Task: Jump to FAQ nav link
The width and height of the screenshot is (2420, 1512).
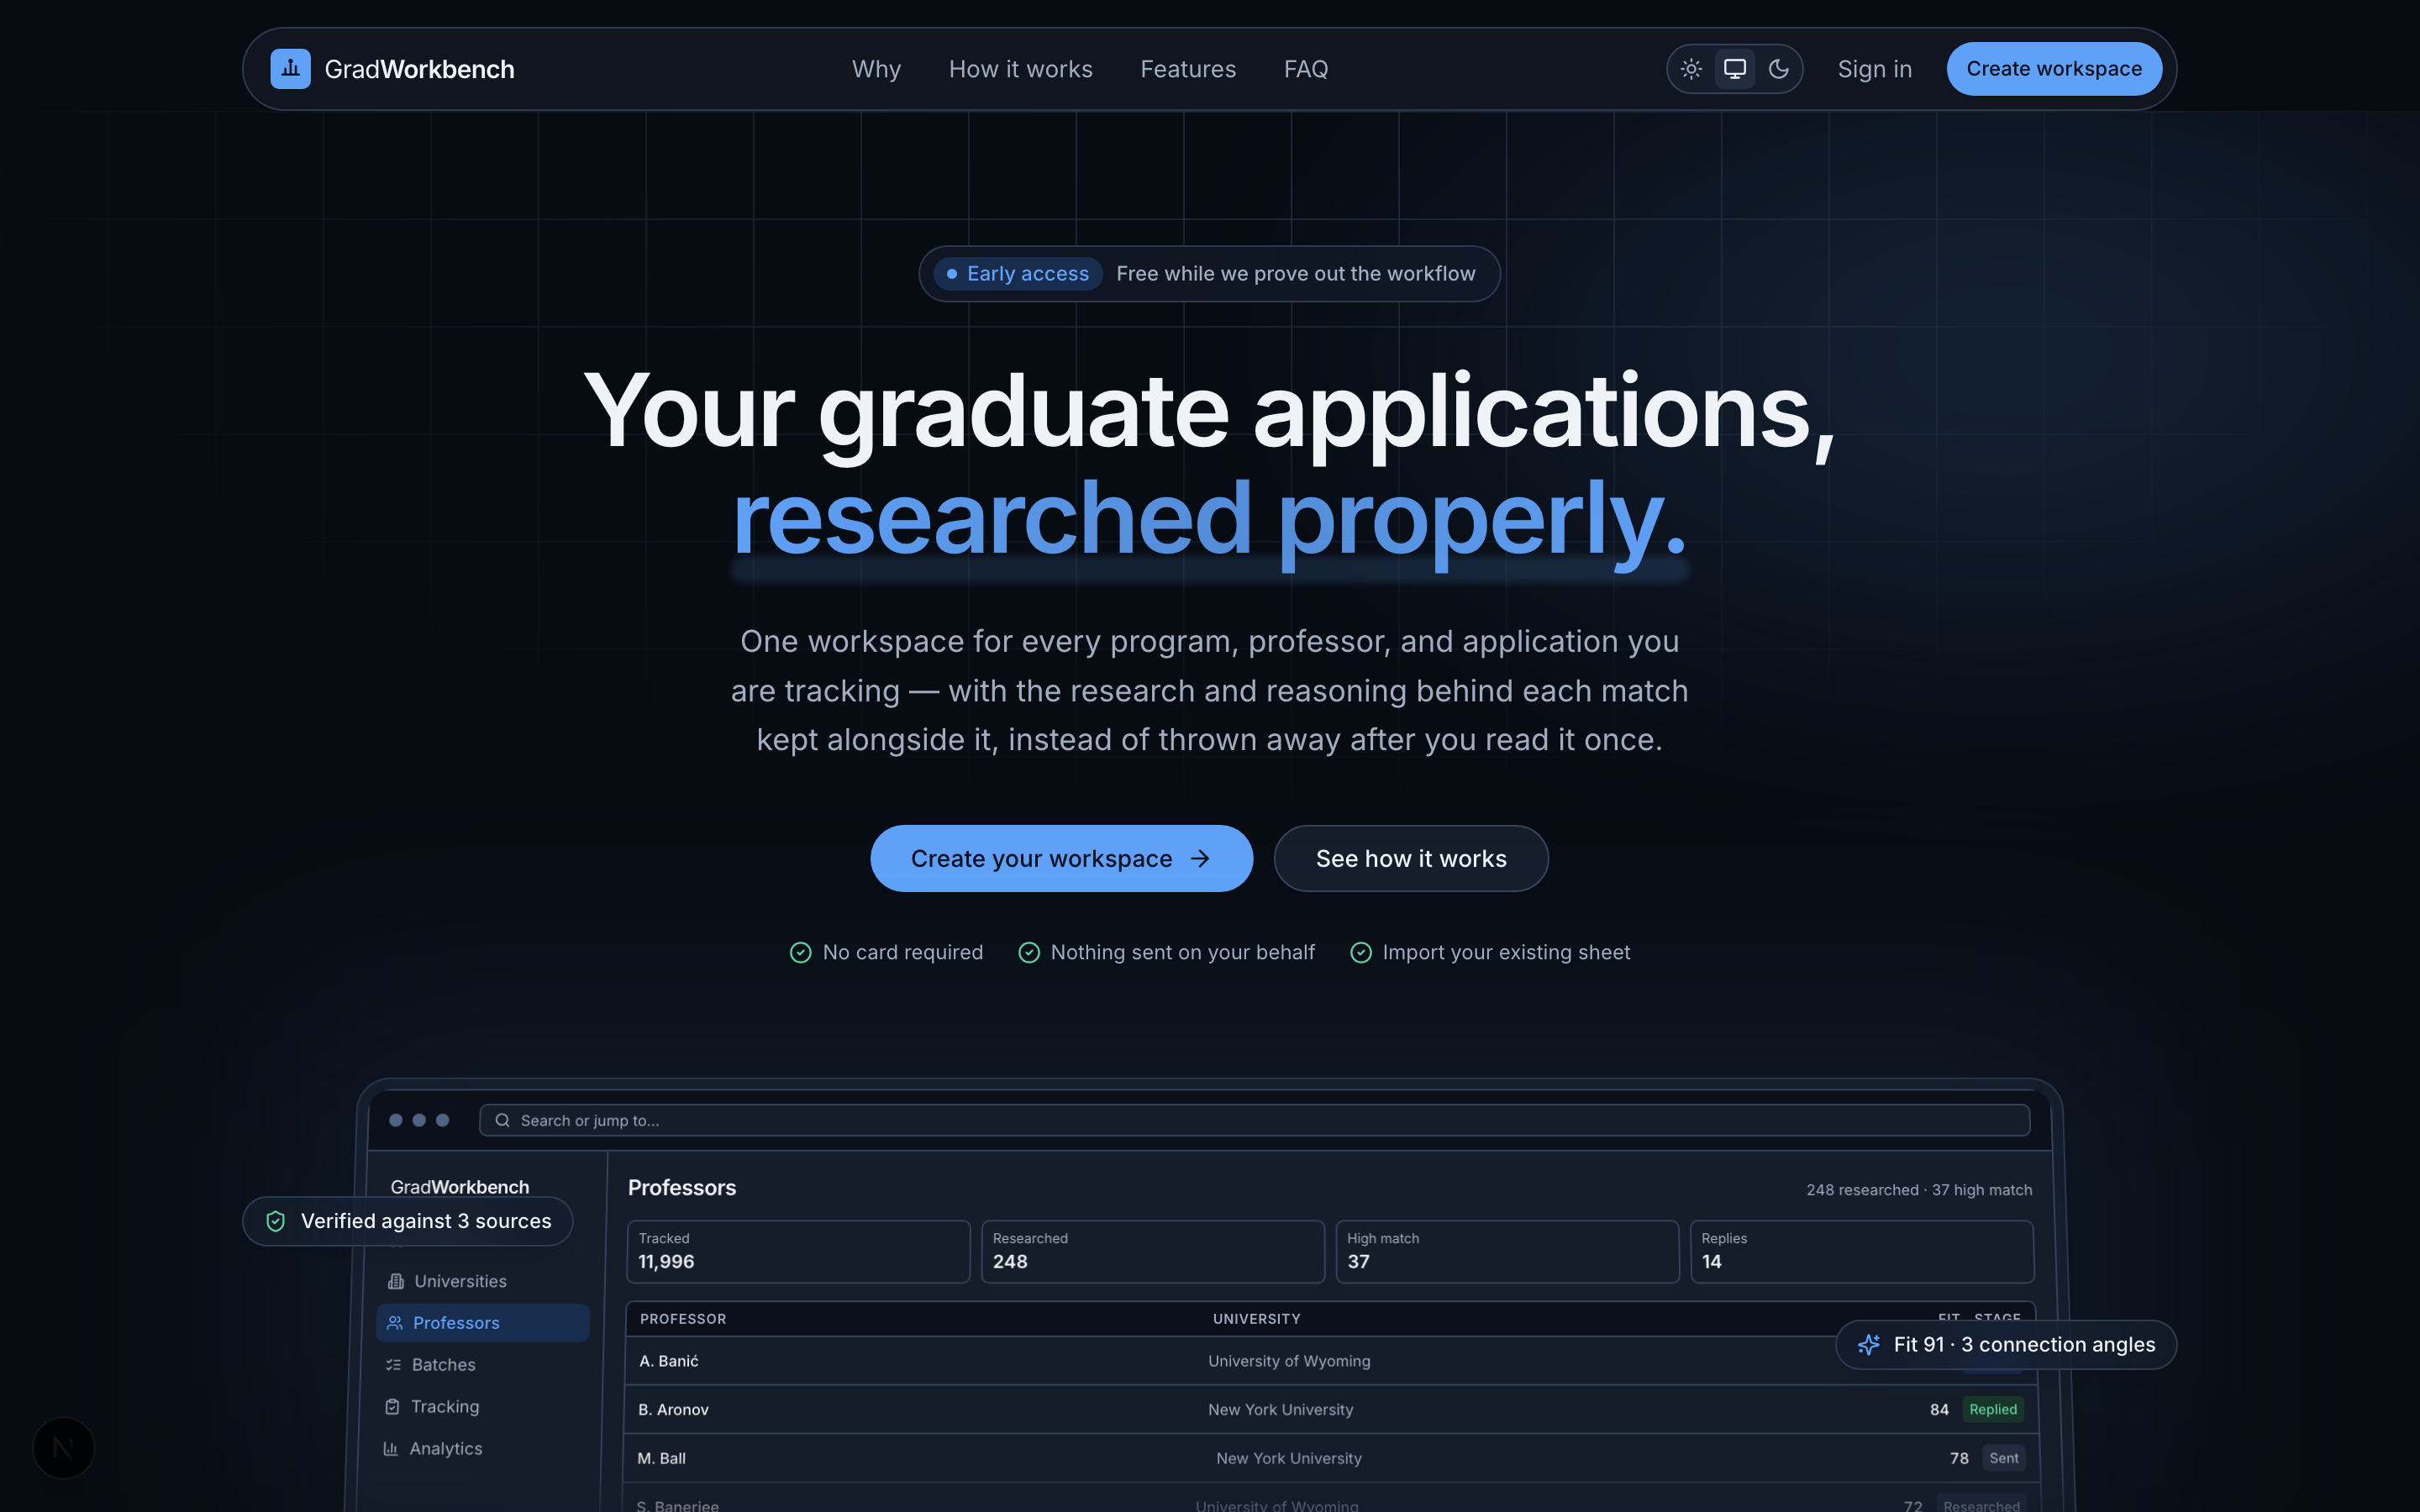Action: pyautogui.click(x=1306, y=69)
